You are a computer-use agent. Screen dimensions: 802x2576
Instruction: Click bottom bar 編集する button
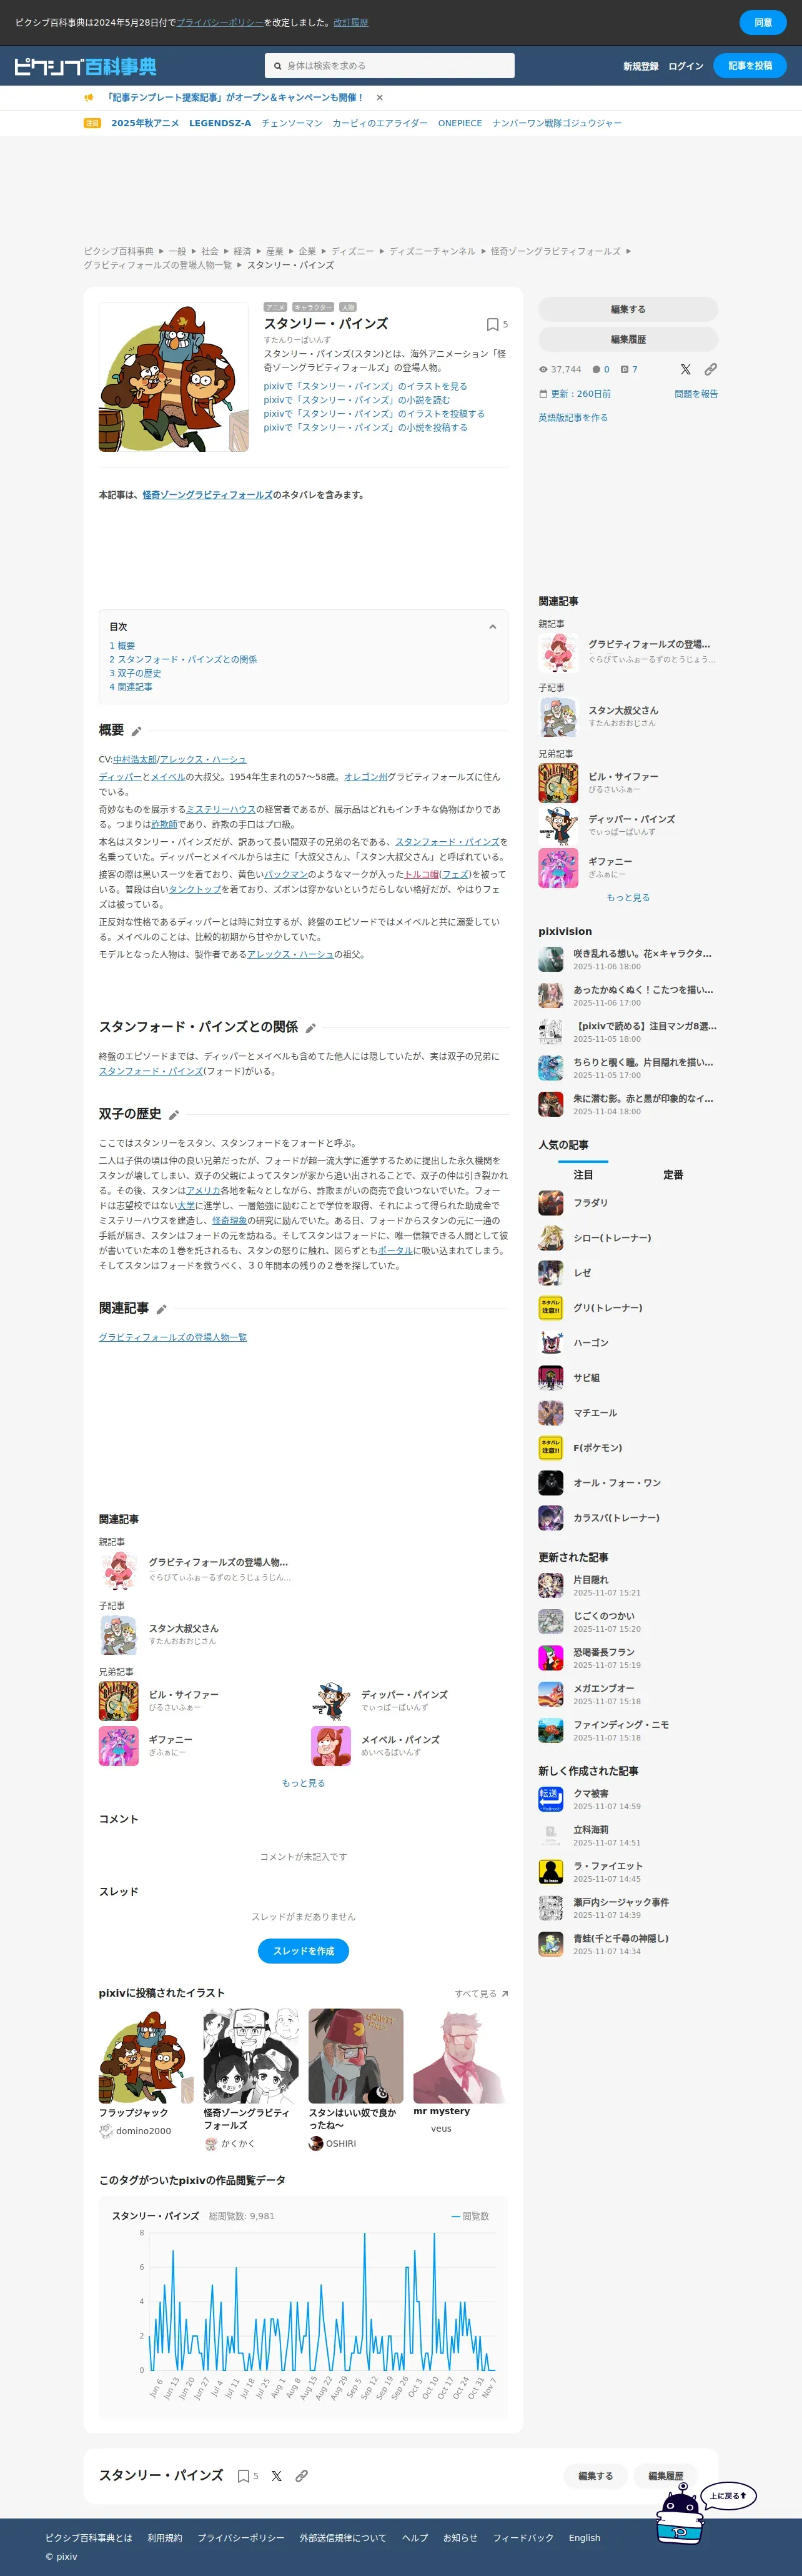click(596, 2476)
